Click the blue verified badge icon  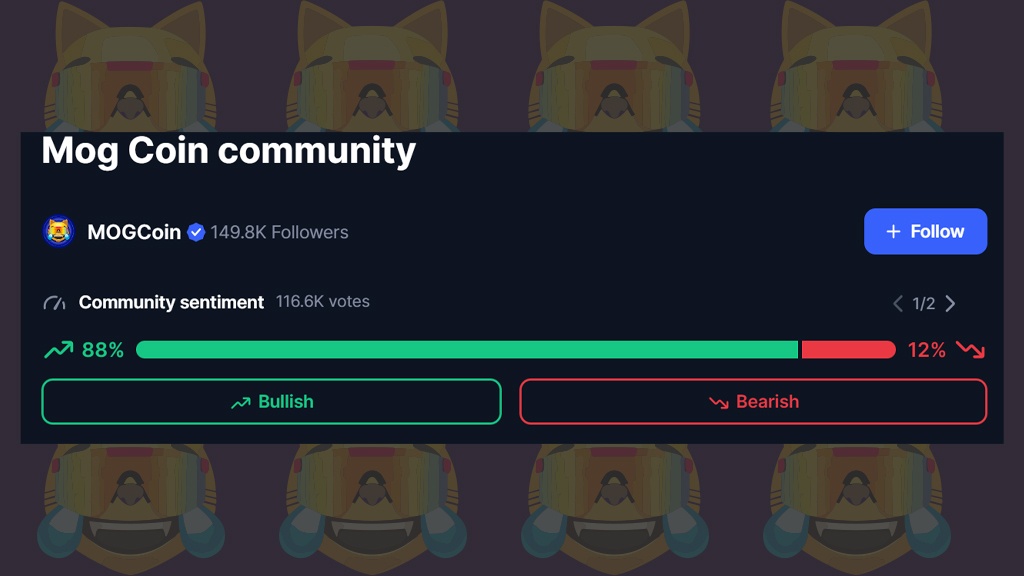196,232
